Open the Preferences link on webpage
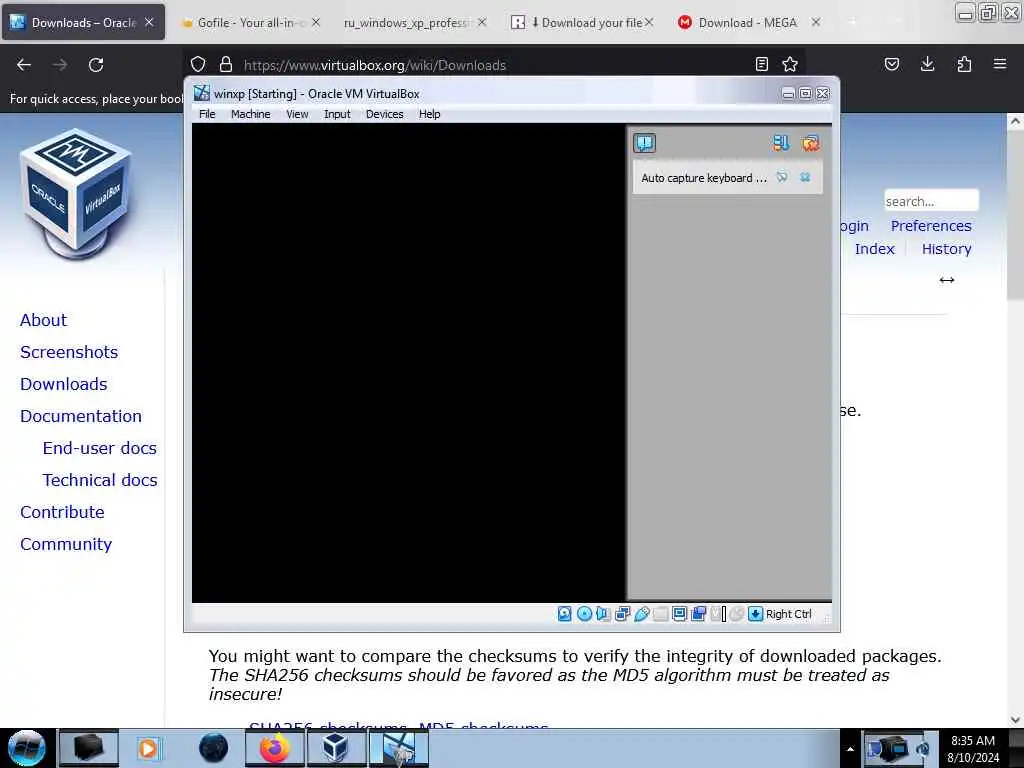This screenshot has height=768, width=1024. point(931,226)
